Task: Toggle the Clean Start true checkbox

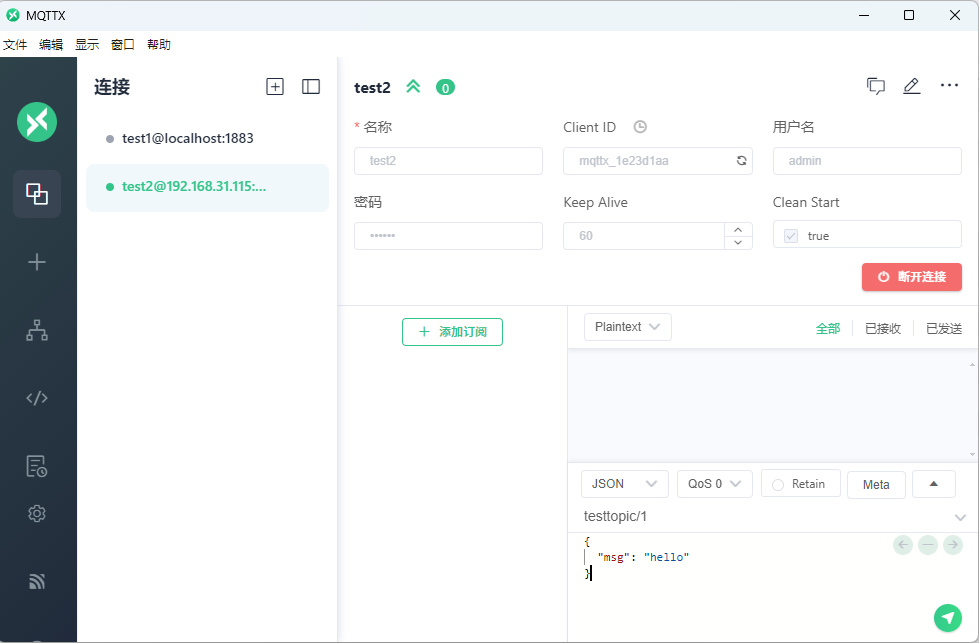Action: [x=791, y=236]
